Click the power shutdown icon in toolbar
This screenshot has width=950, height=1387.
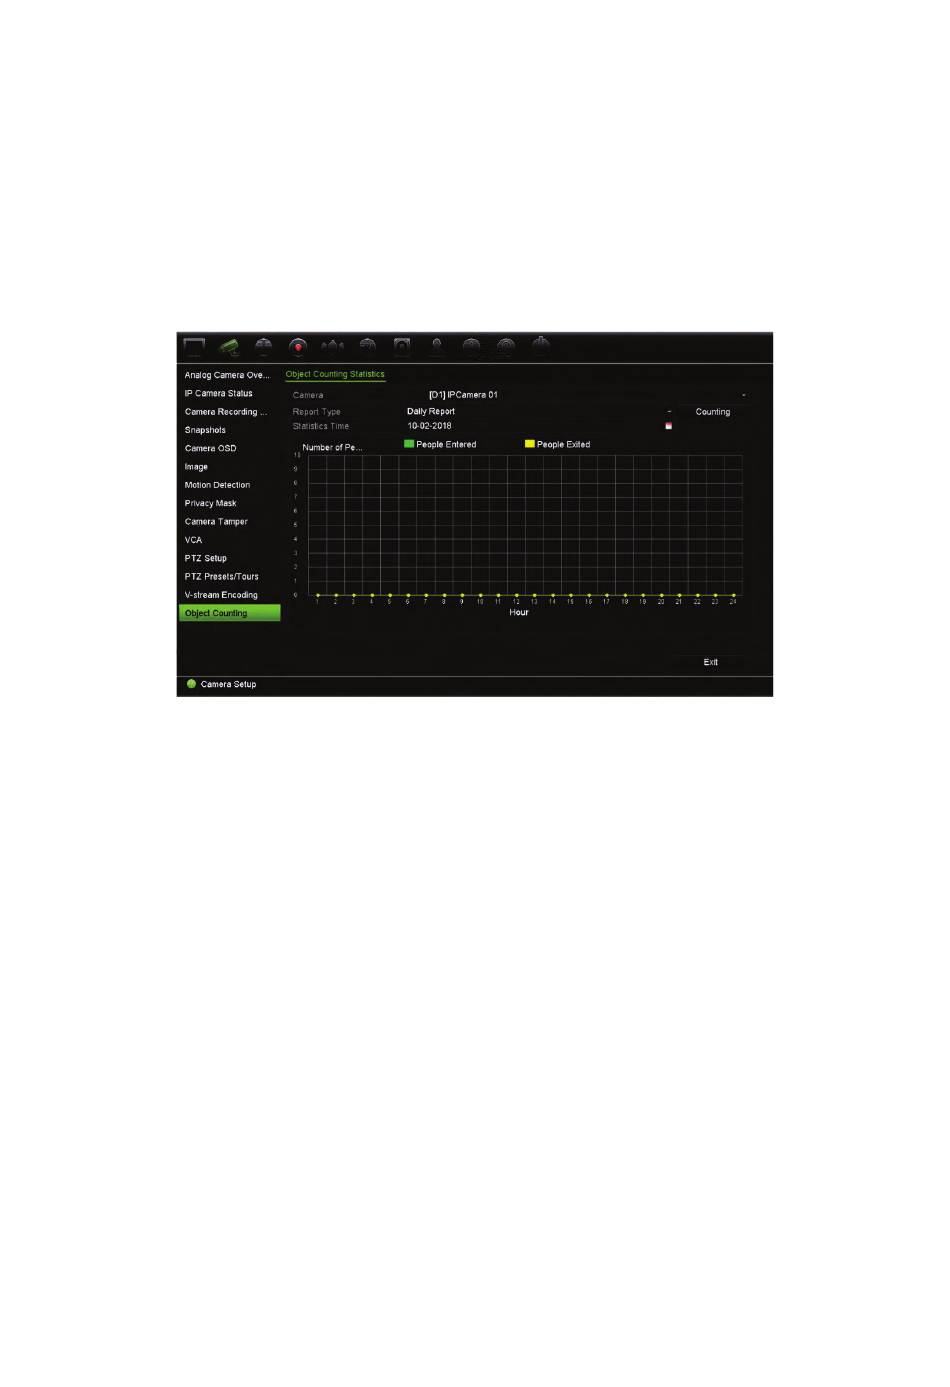point(541,346)
